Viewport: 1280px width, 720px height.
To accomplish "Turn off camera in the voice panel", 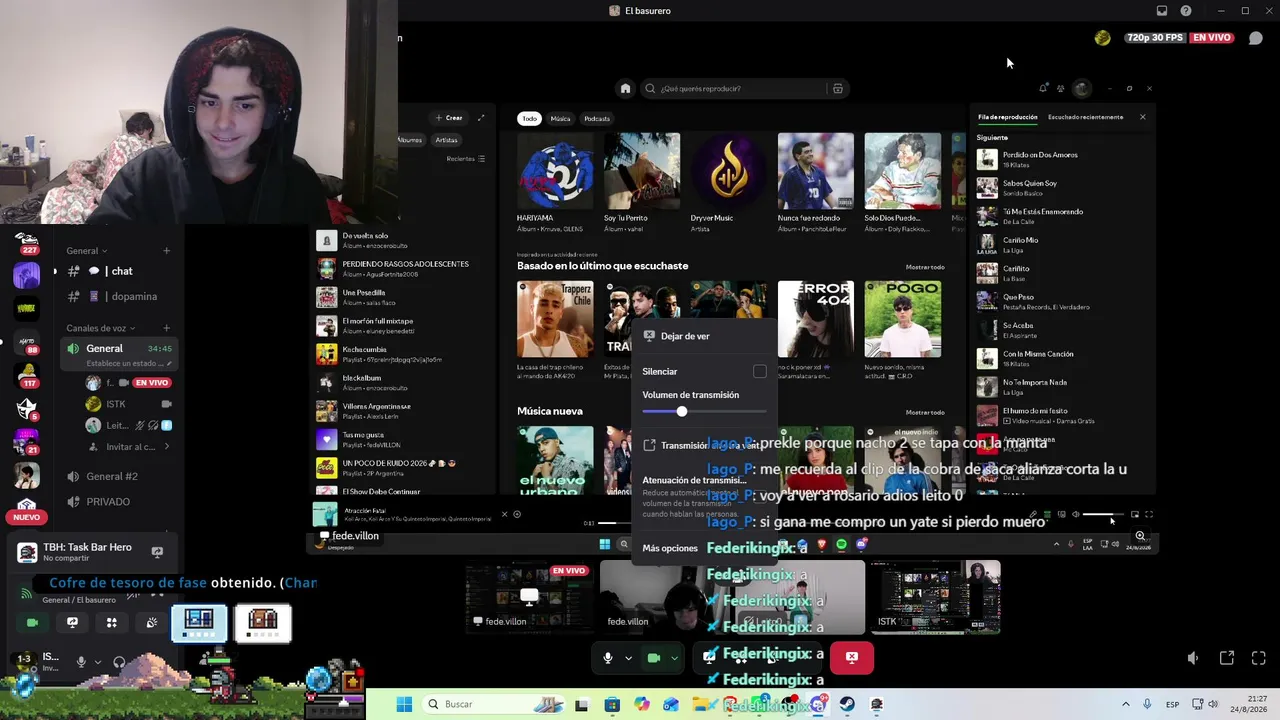I will point(32,622).
